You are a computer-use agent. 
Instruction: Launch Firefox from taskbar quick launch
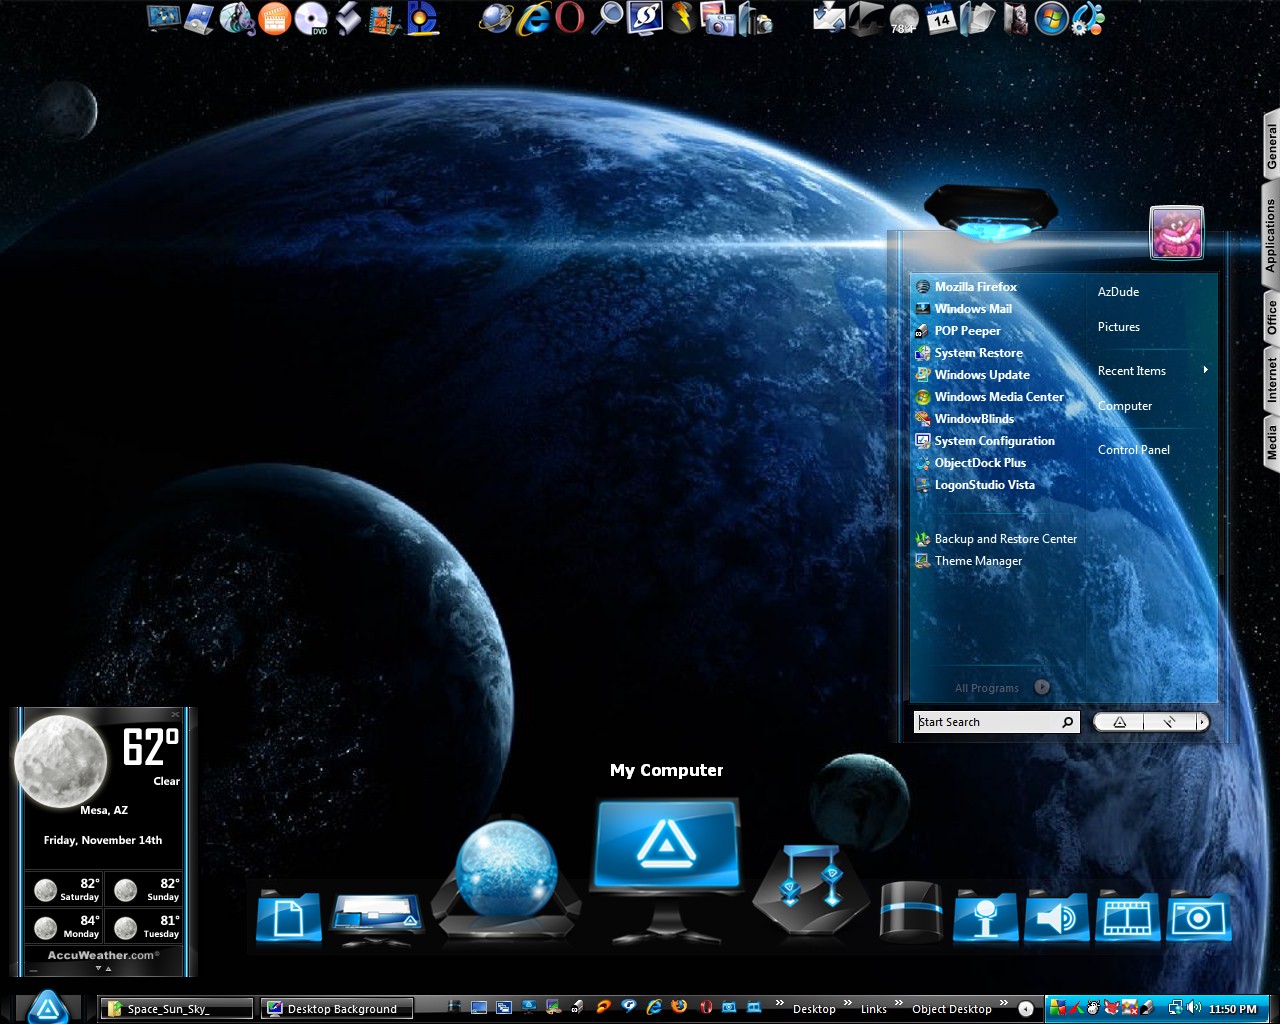679,1008
